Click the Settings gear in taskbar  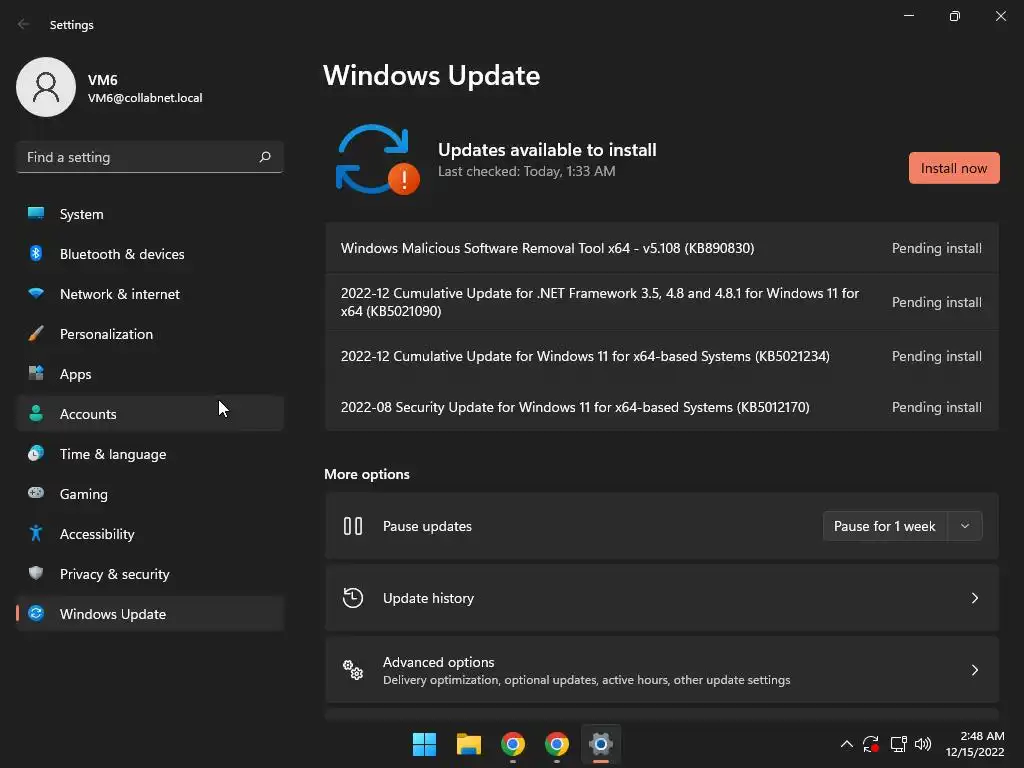601,744
